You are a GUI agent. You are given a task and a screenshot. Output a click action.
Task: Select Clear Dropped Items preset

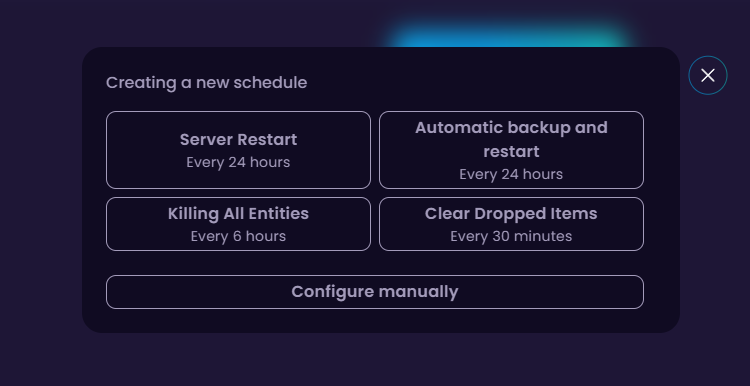tap(511, 224)
